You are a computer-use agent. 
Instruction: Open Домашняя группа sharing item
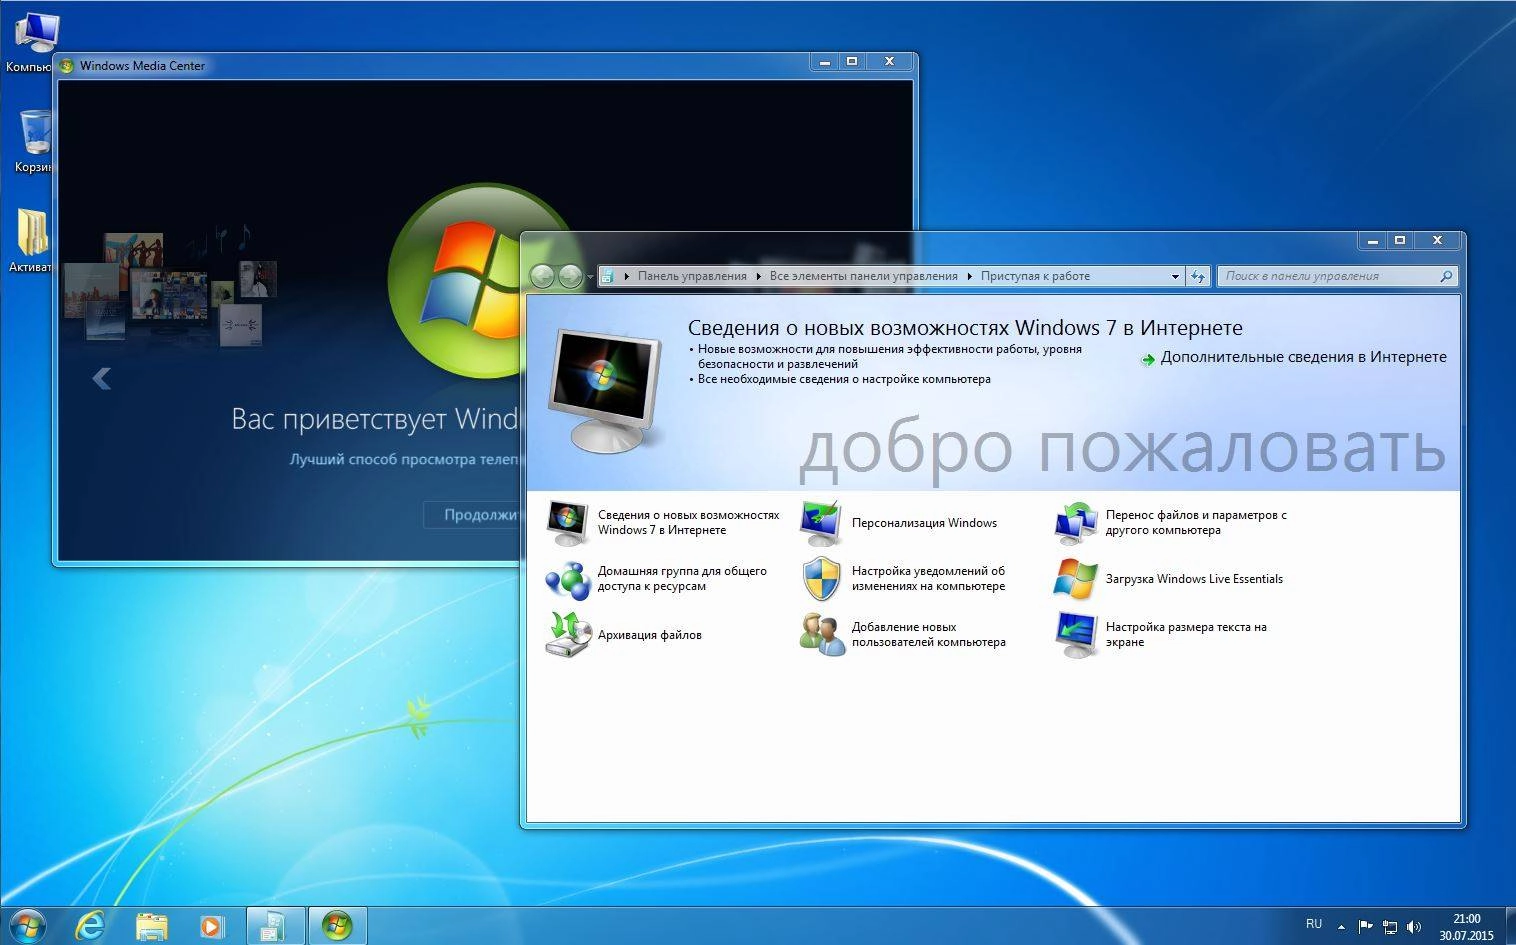coord(657,578)
